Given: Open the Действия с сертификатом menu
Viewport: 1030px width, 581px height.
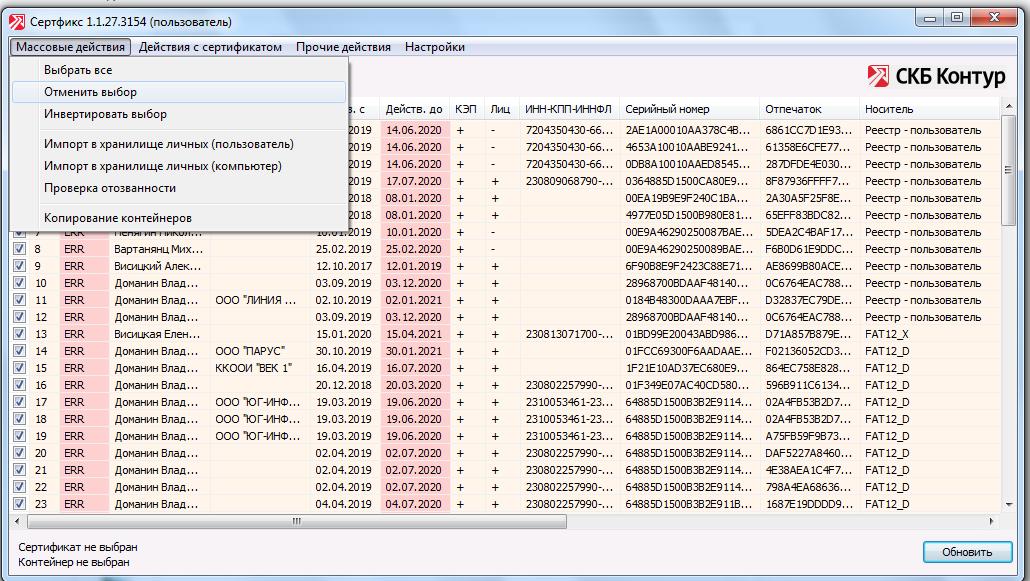Looking at the screenshot, I should (210, 47).
